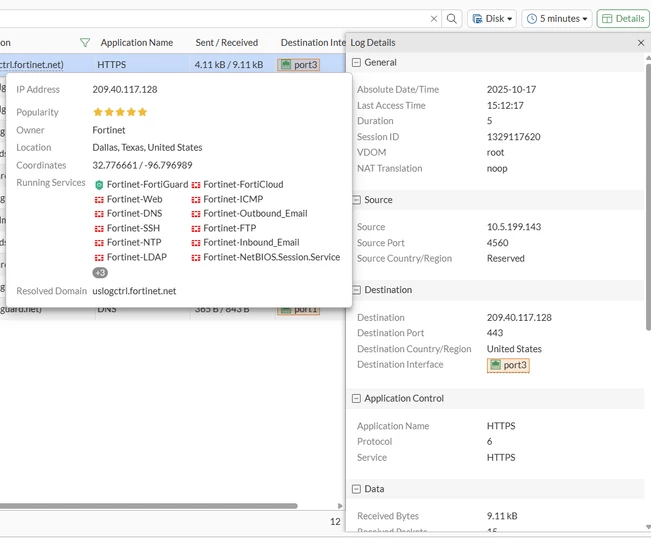Click the Destination Interface column header
This screenshot has height=538, width=651.
point(313,42)
